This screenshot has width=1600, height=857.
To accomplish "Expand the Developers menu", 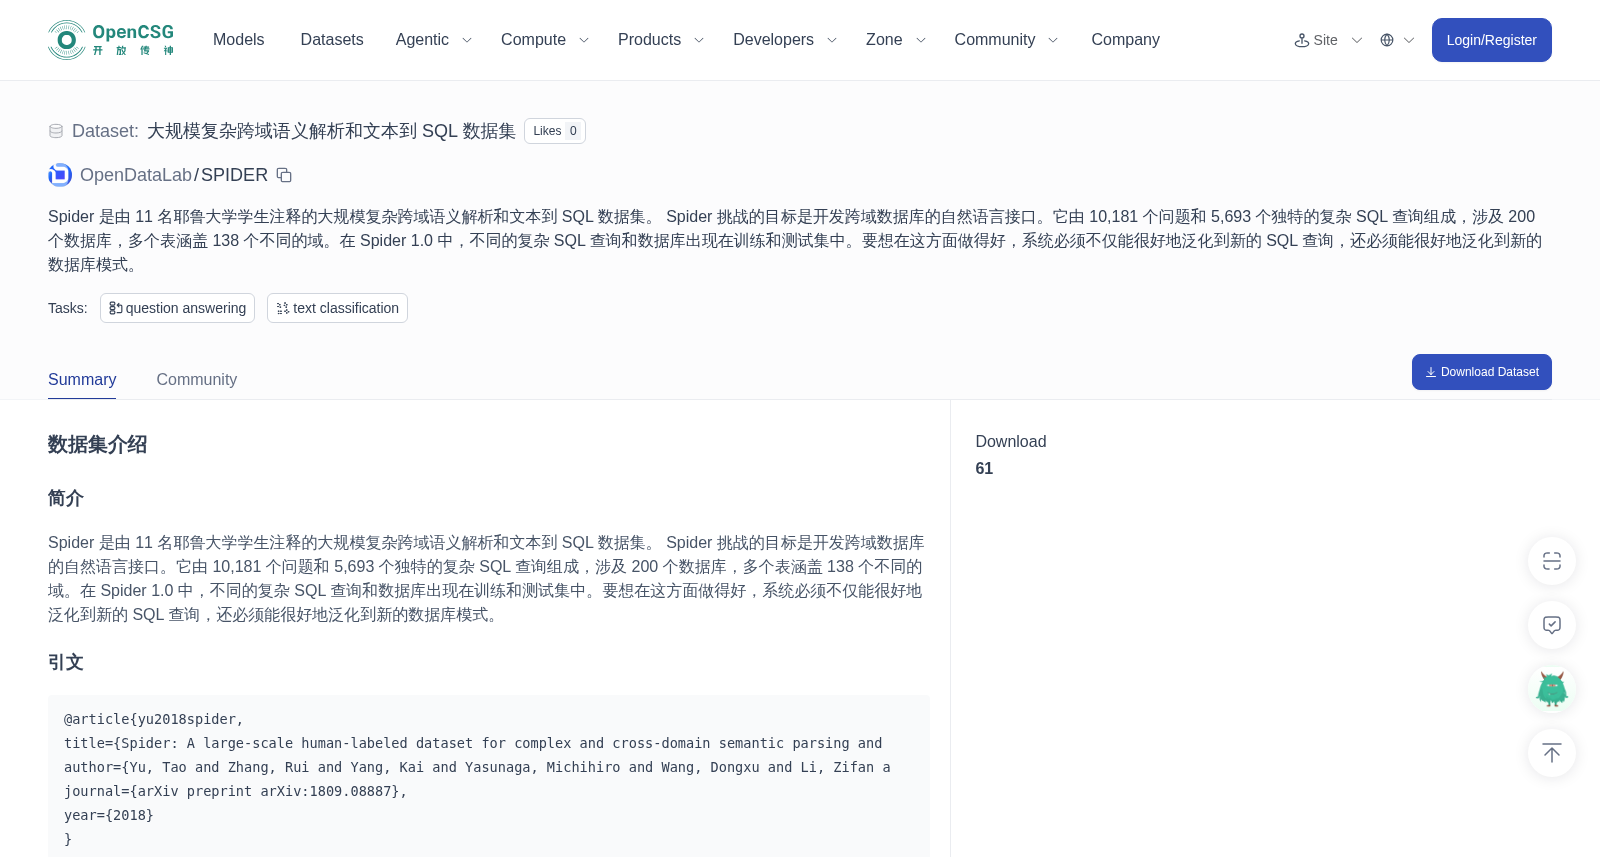I will tap(785, 40).
